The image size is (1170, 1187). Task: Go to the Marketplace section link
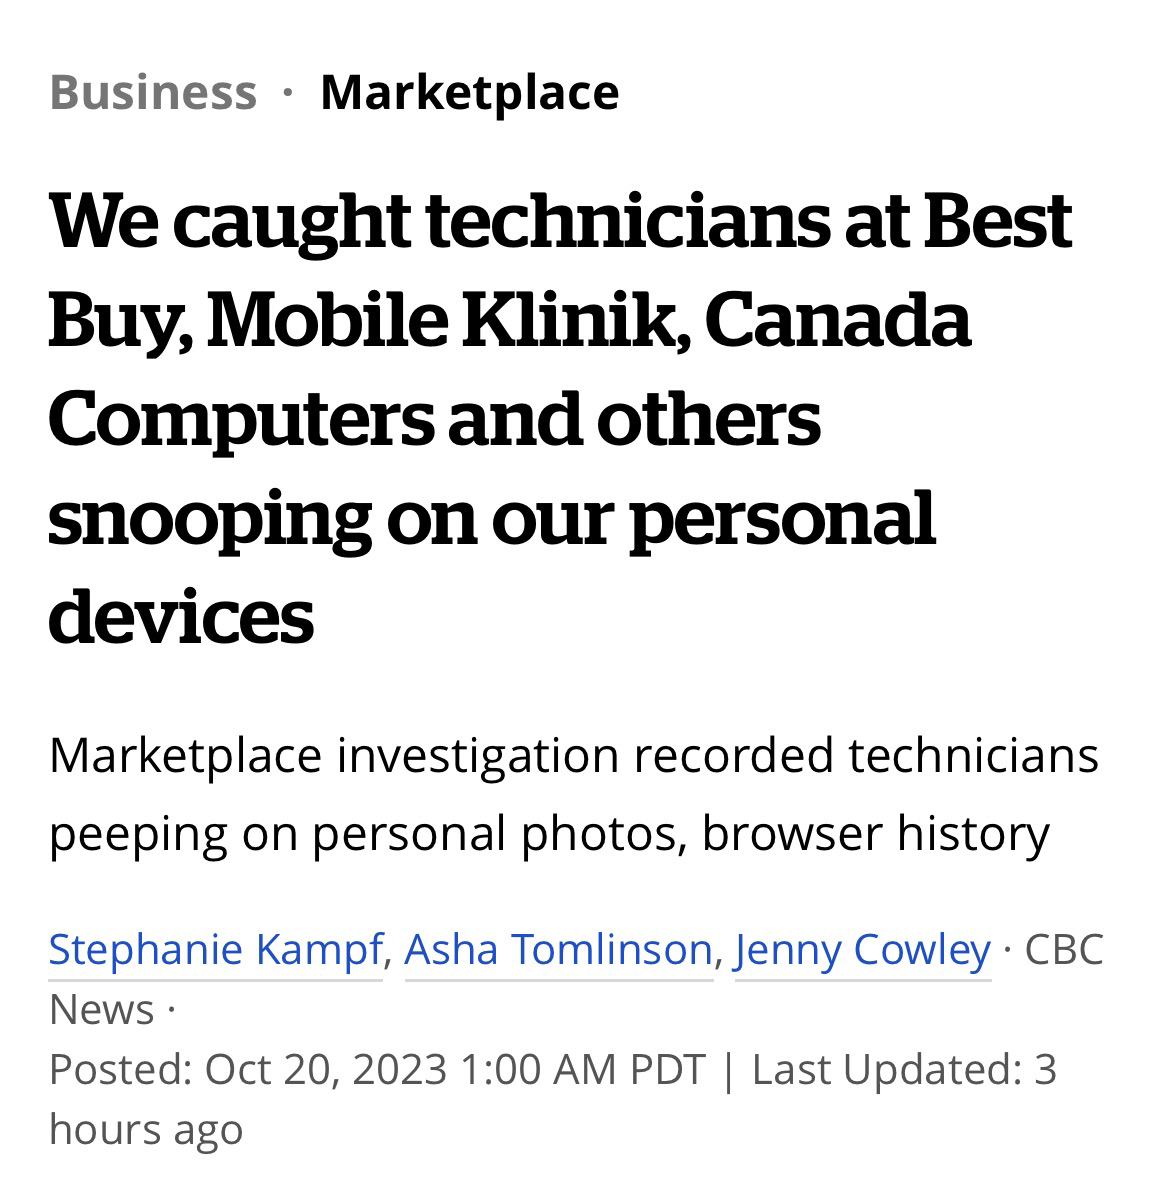469,92
